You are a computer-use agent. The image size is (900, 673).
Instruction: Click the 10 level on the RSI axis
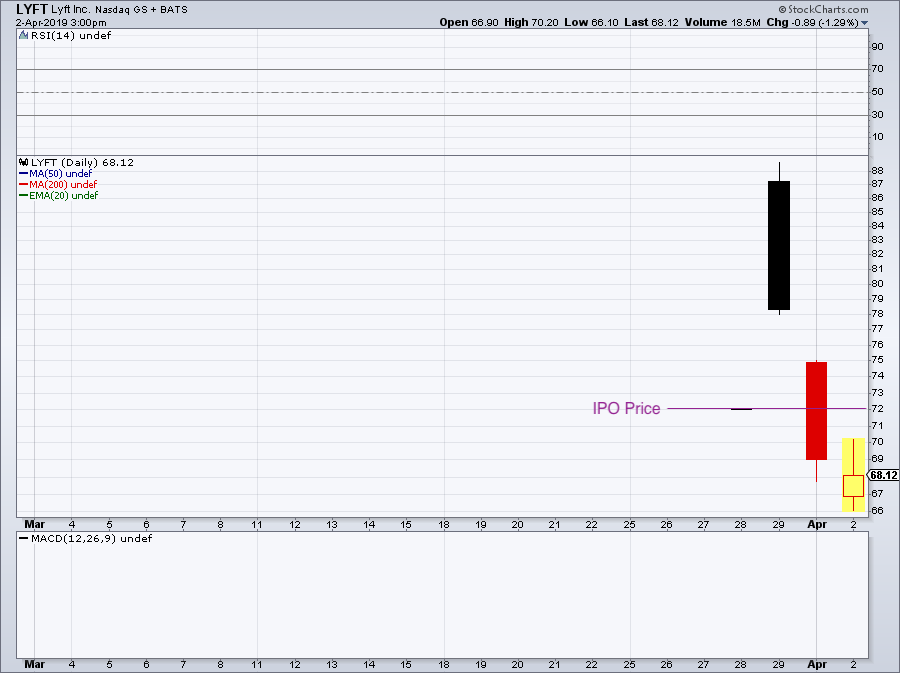coord(877,137)
